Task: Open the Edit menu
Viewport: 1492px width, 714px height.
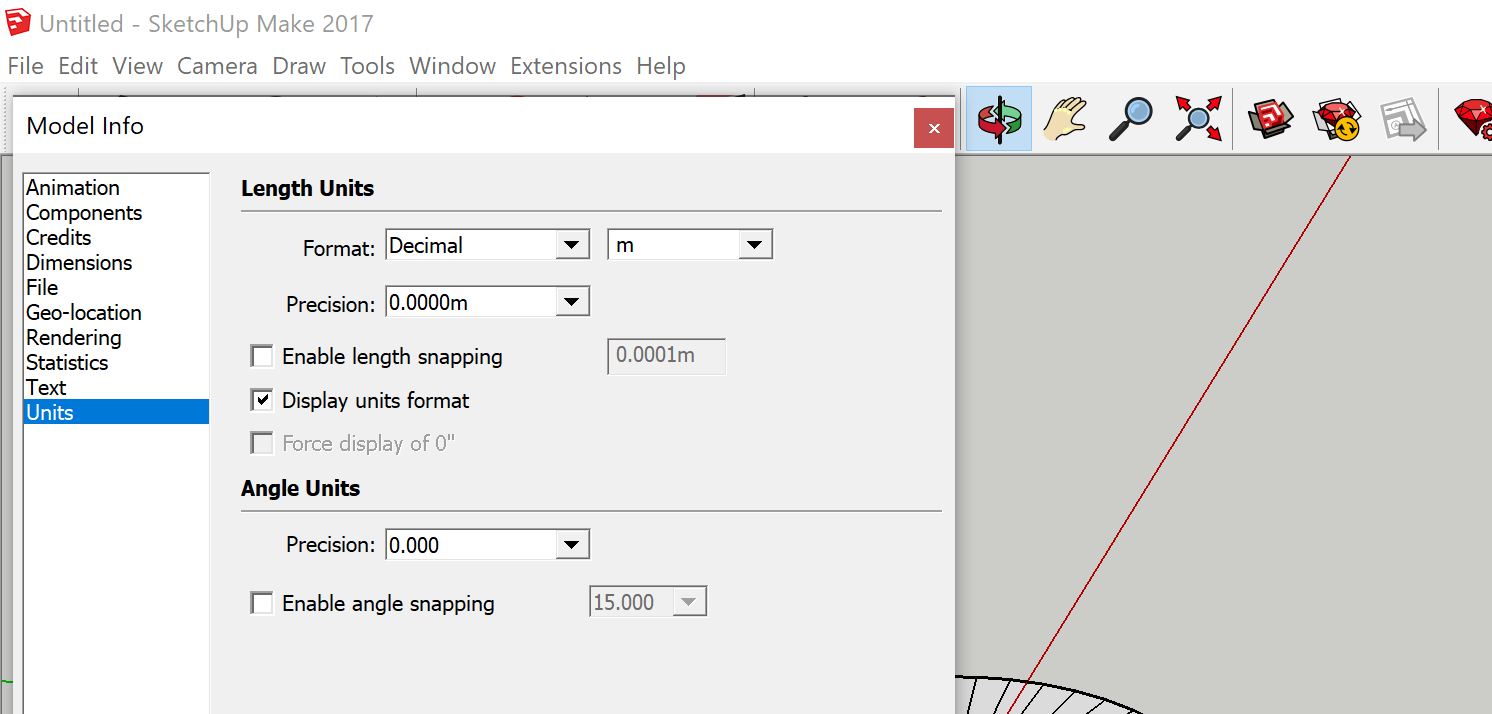Action: click(x=78, y=66)
